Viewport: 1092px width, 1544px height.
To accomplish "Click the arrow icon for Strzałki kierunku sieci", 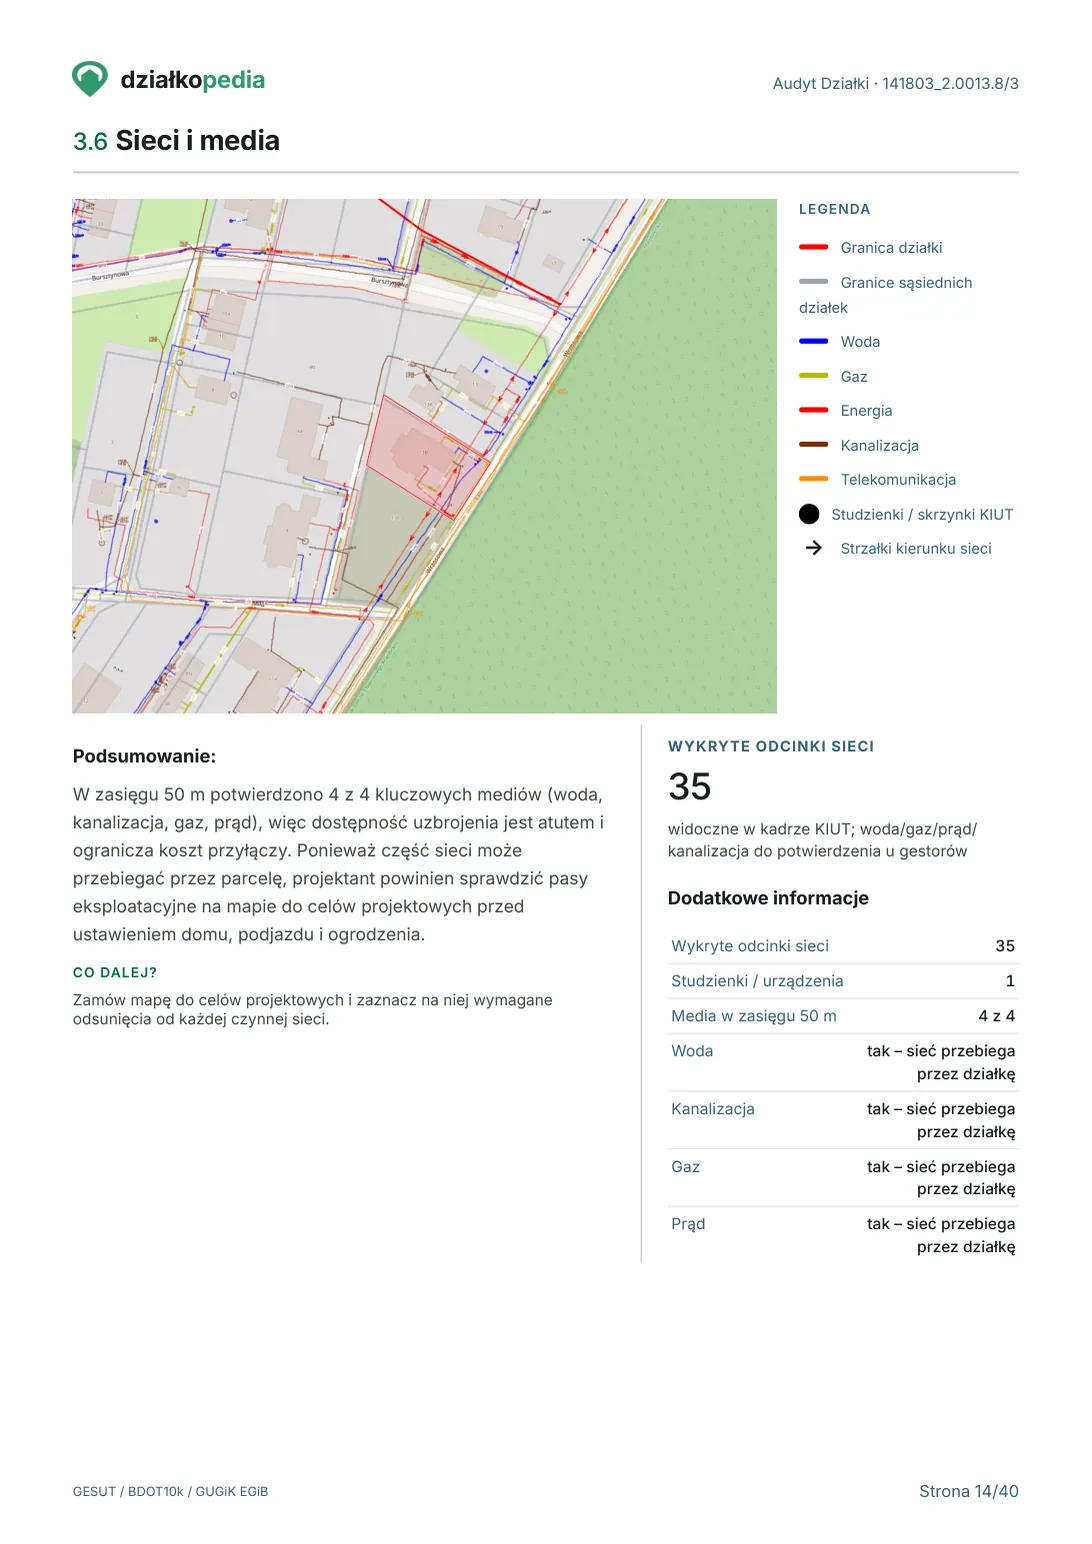I will [814, 548].
